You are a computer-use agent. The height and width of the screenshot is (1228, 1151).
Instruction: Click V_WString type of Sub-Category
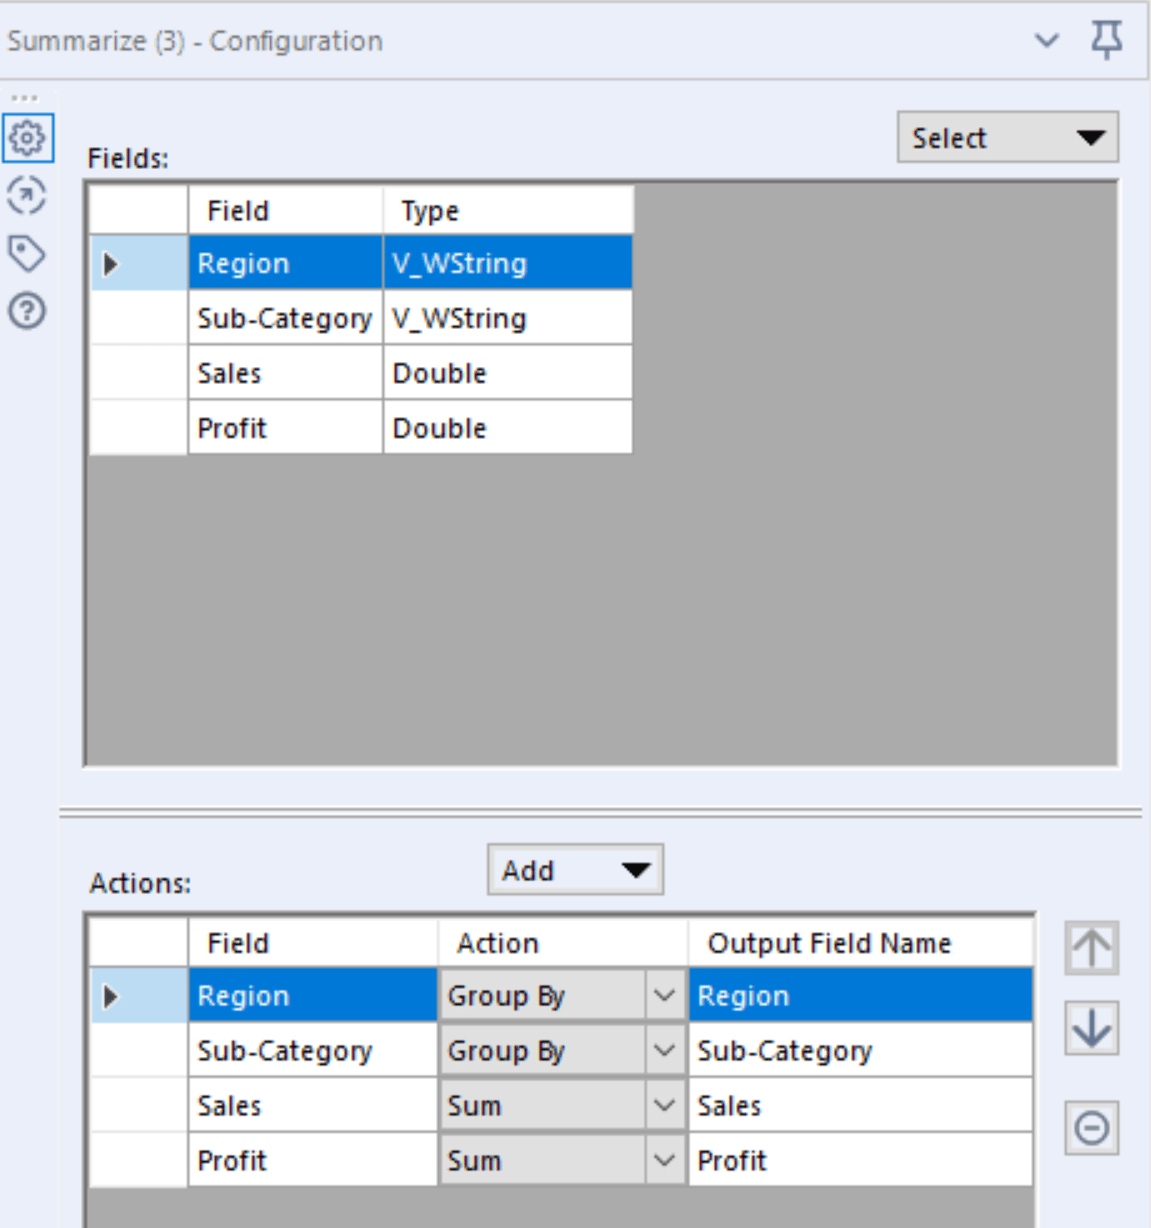[508, 318]
